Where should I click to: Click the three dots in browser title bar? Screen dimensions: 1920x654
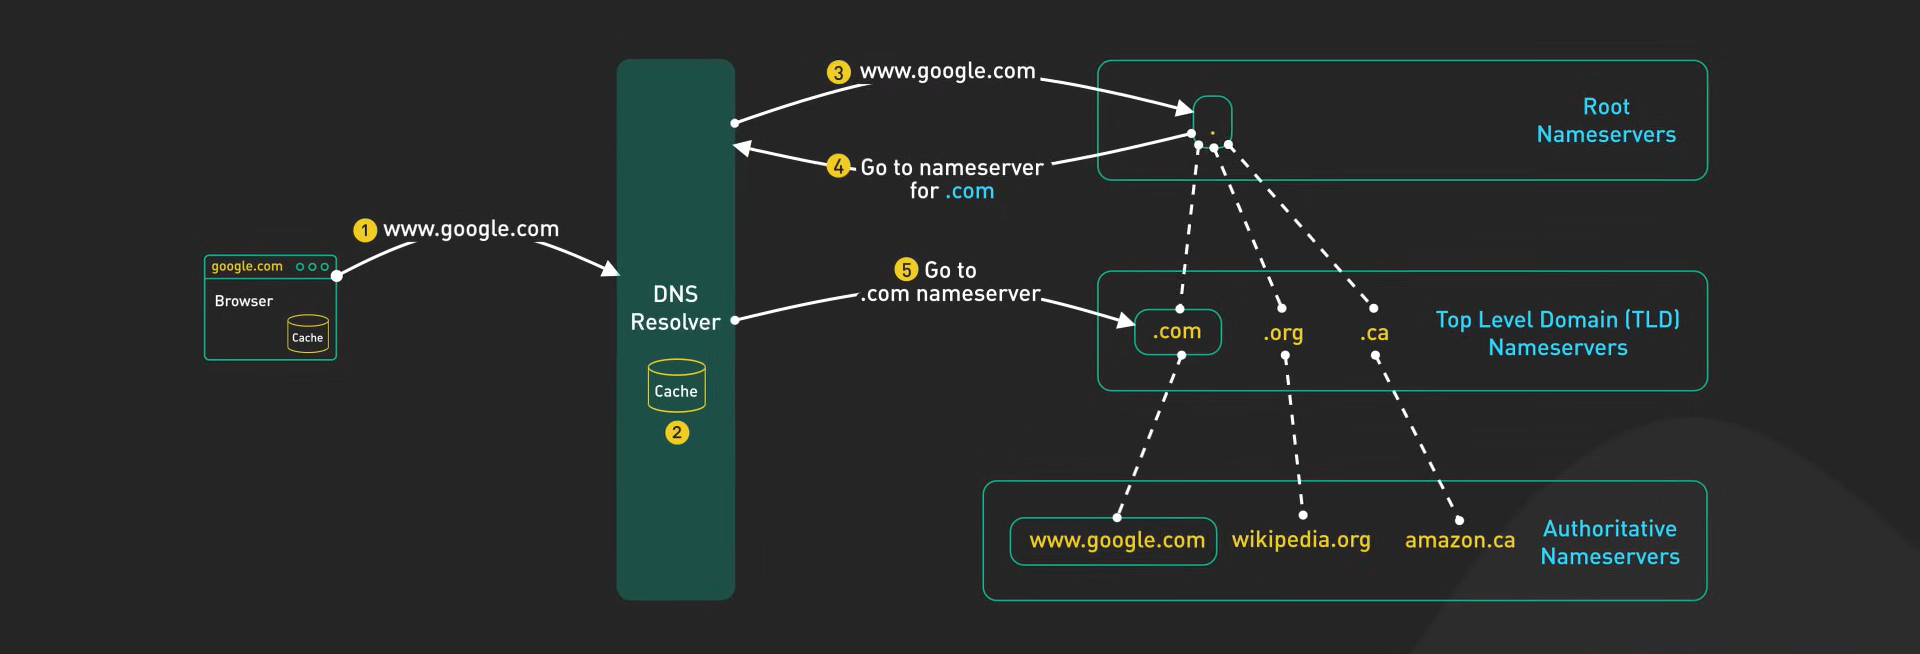pos(312,267)
